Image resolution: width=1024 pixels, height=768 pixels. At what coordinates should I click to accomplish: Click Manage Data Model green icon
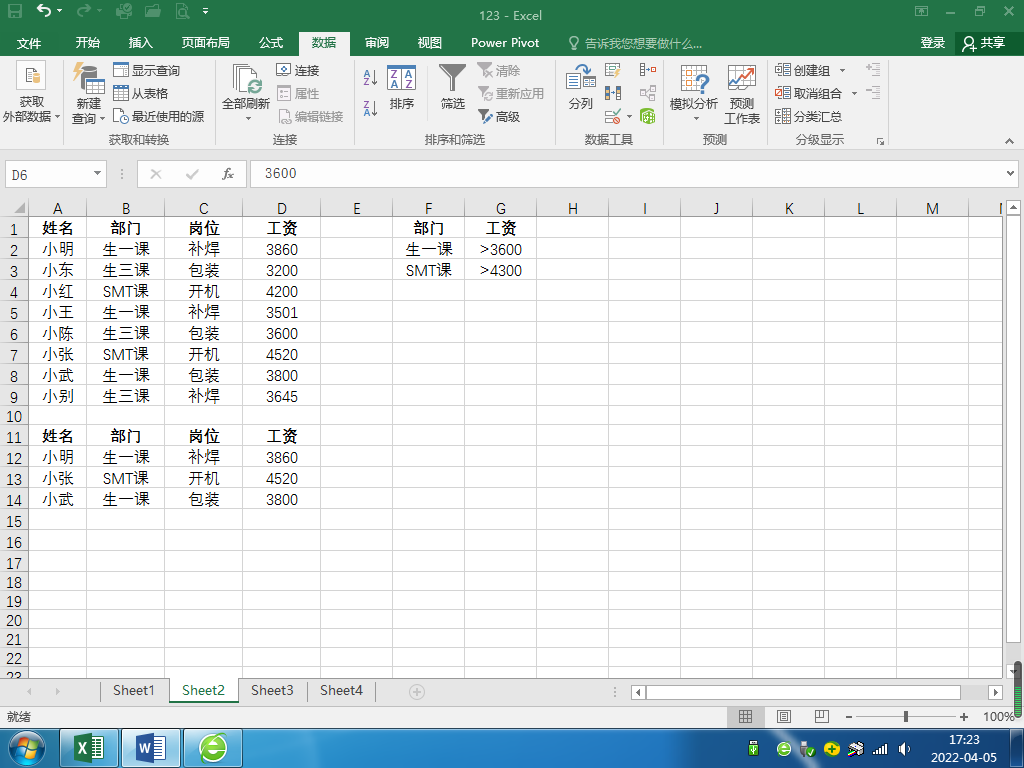tap(648, 117)
